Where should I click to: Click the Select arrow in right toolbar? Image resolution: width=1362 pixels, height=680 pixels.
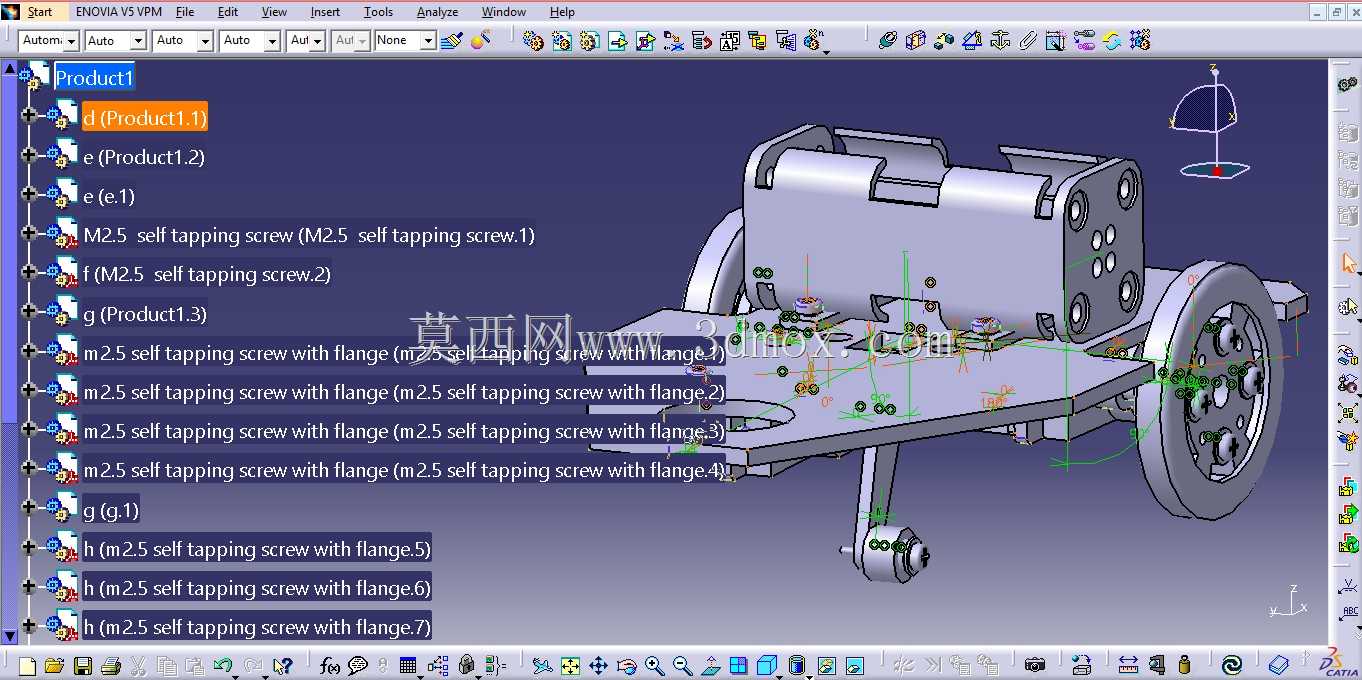tap(1348, 263)
